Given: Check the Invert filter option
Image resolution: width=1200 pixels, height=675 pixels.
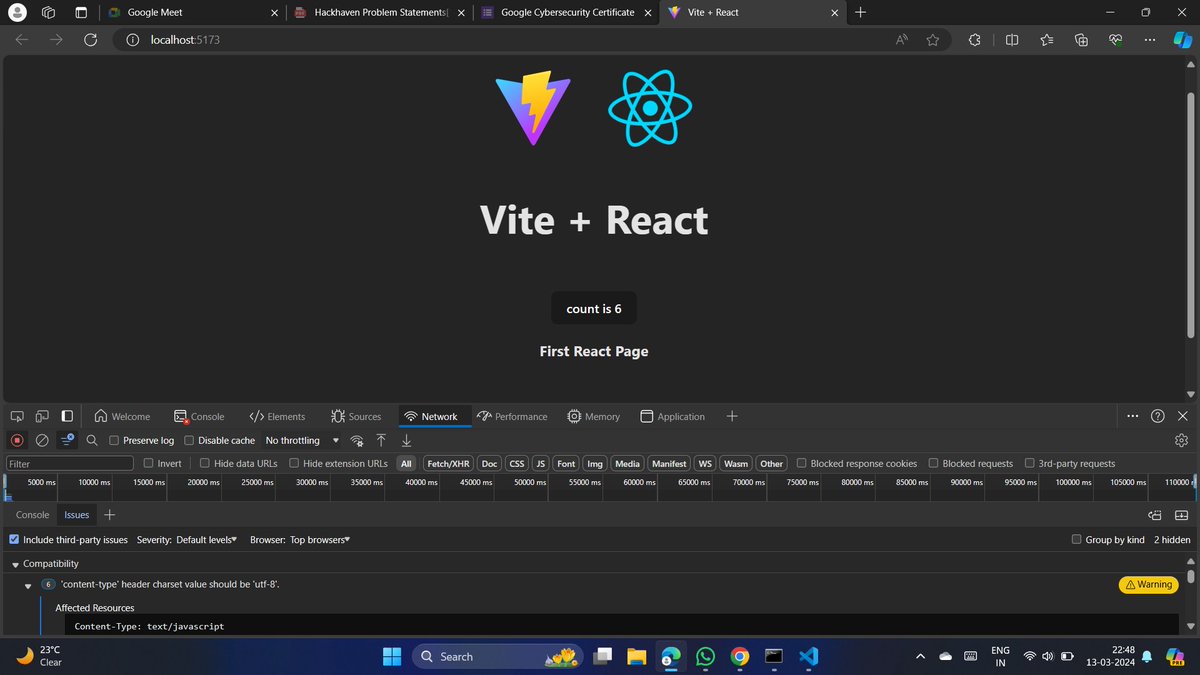Looking at the screenshot, I should pos(149,463).
